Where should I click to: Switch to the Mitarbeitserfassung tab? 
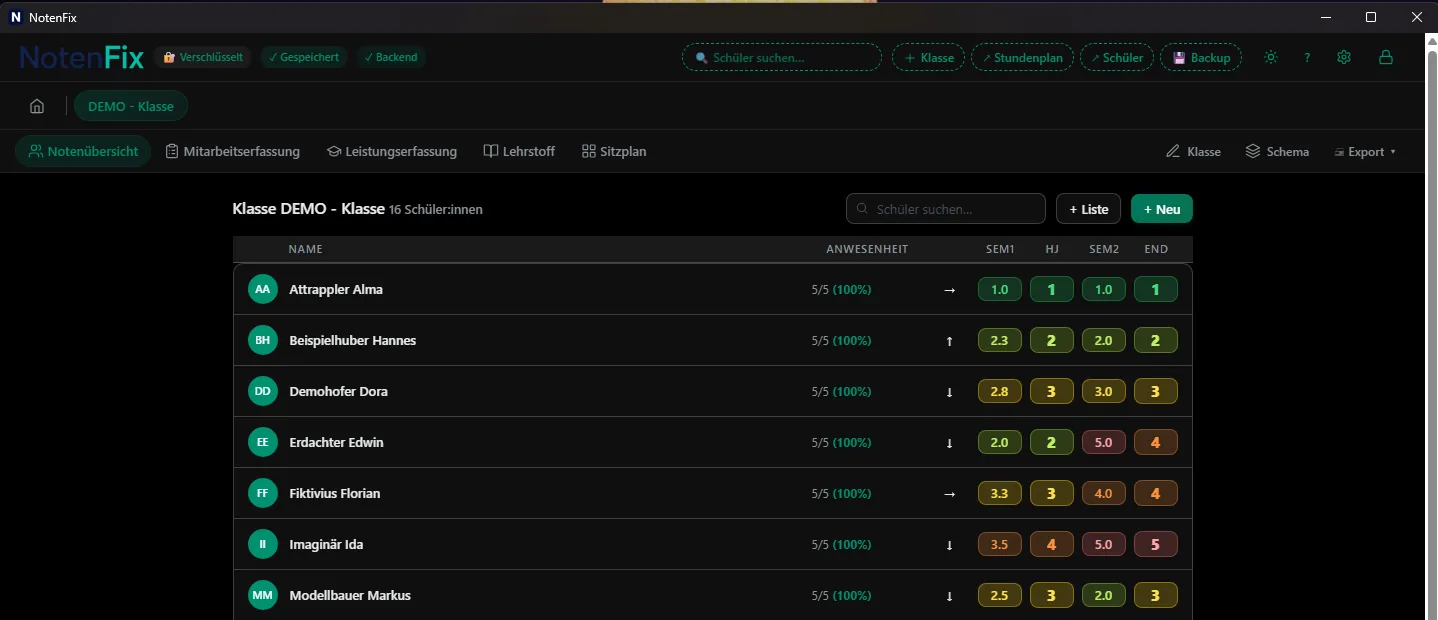pos(232,152)
